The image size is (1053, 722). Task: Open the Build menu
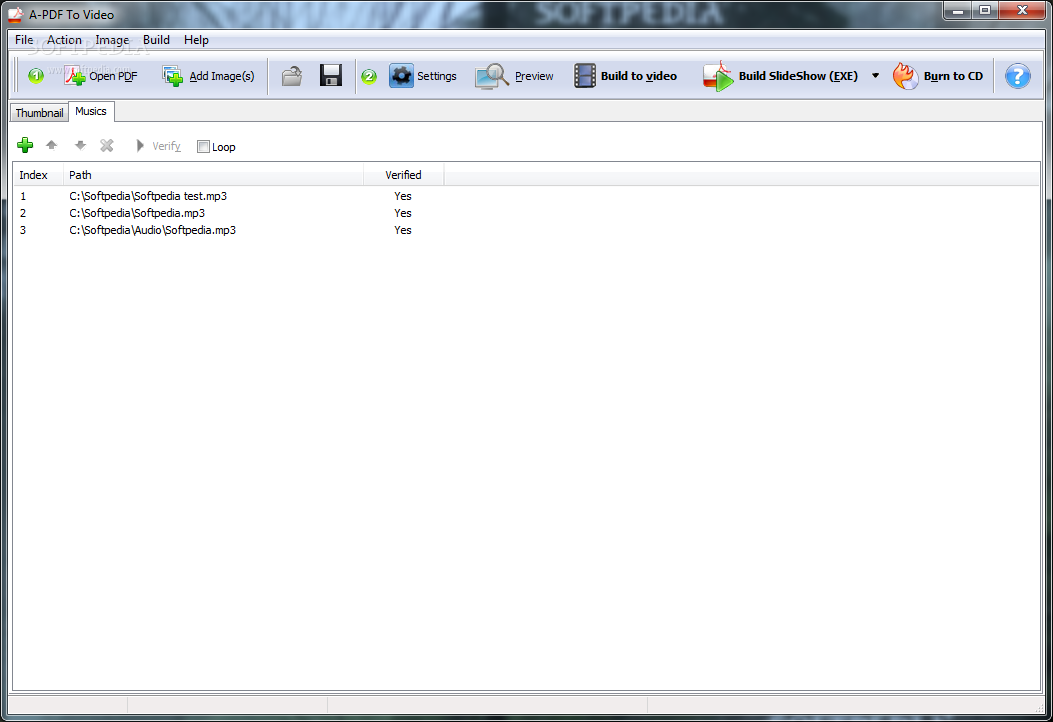pos(156,40)
